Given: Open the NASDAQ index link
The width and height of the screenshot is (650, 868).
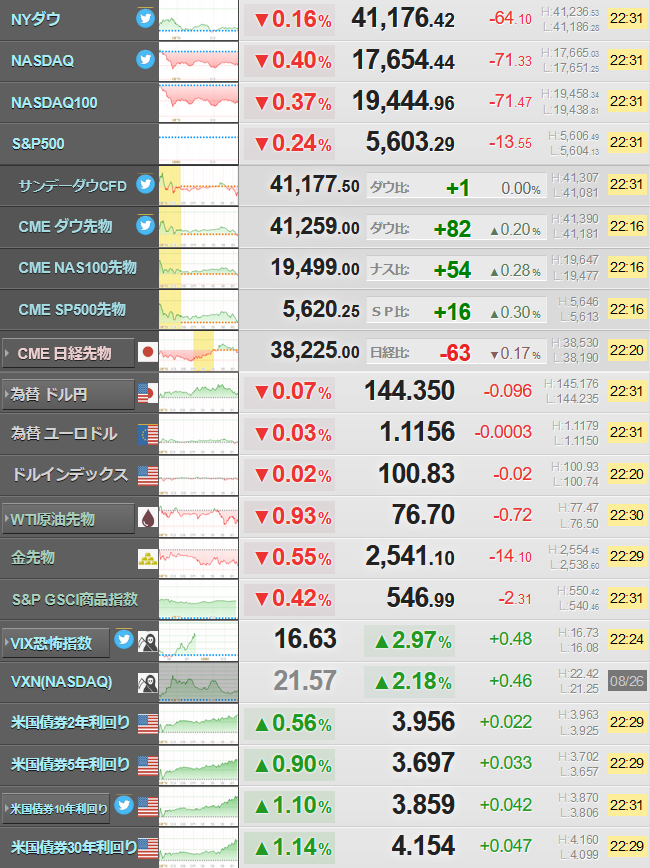Looking at the screenshot, I should coord(43,60).
